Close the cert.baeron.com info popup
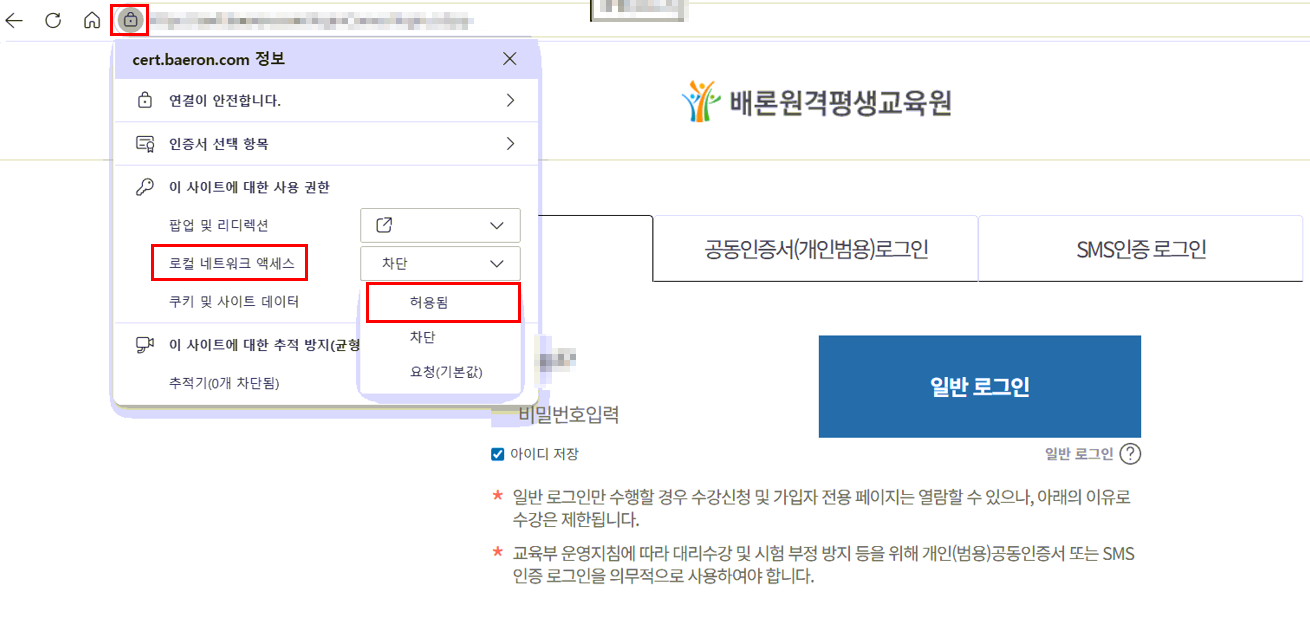The height and width of the screenshot is (623, 1310). 510,59
